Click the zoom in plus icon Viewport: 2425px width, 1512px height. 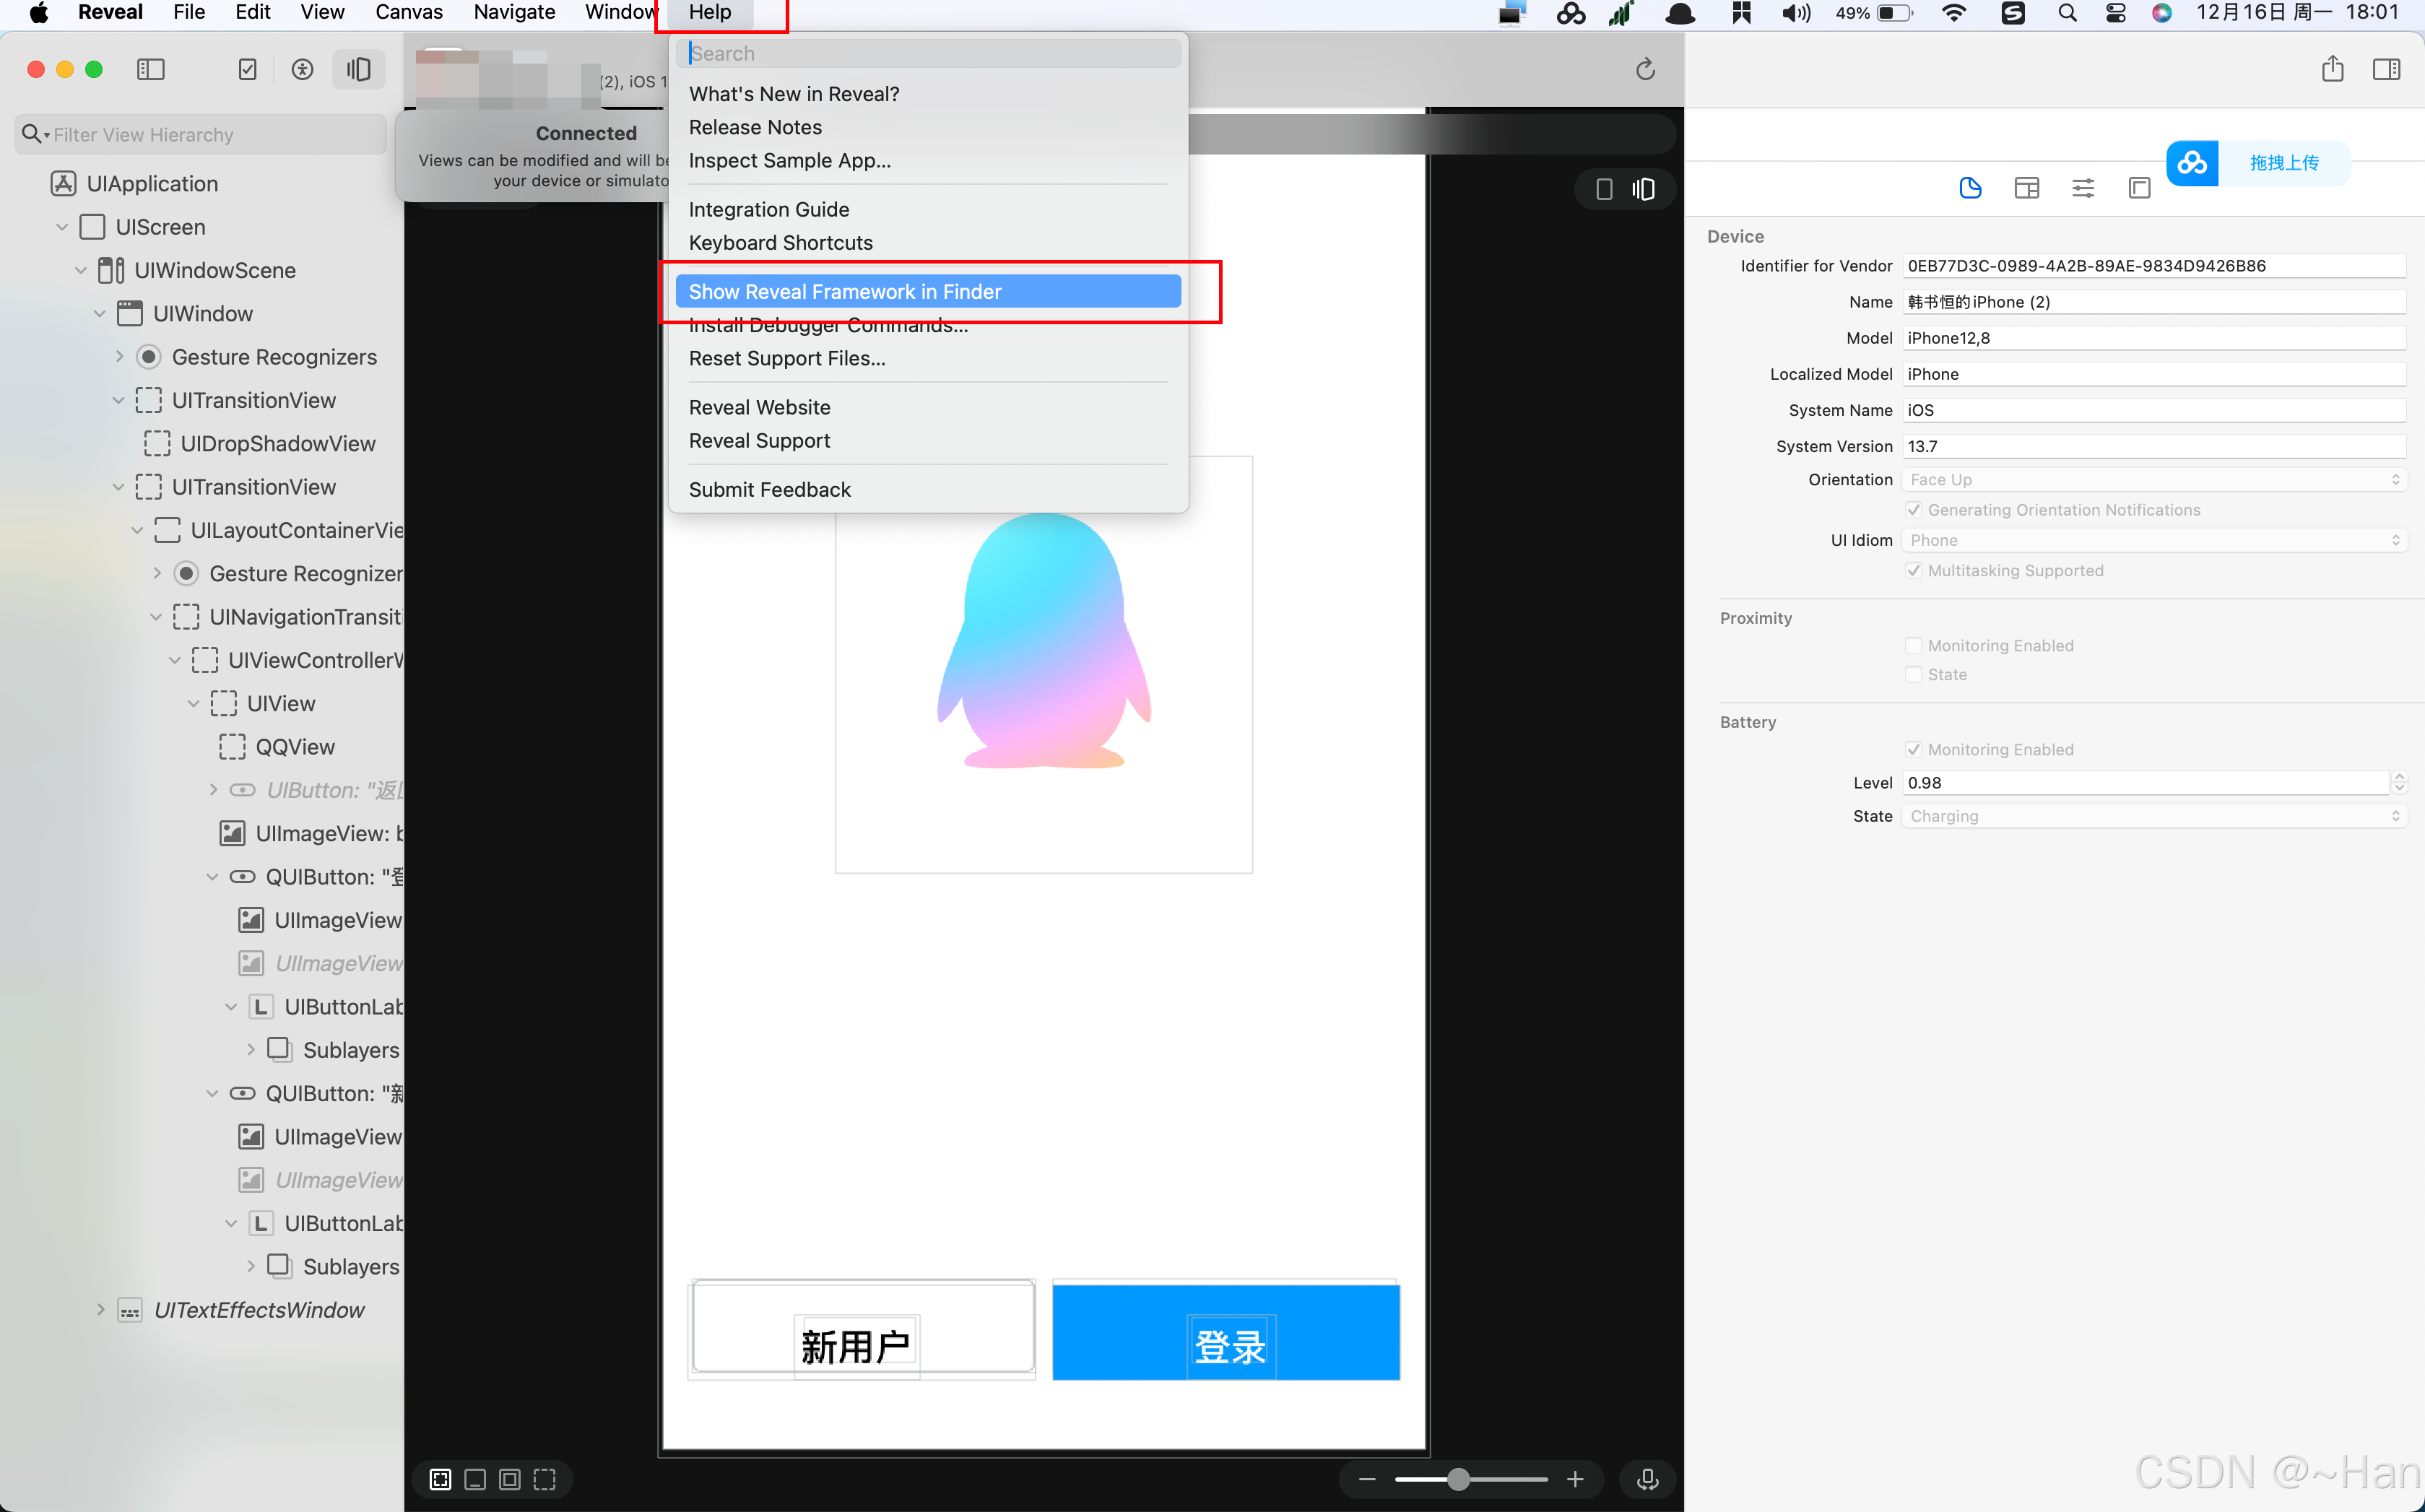1575,1479
